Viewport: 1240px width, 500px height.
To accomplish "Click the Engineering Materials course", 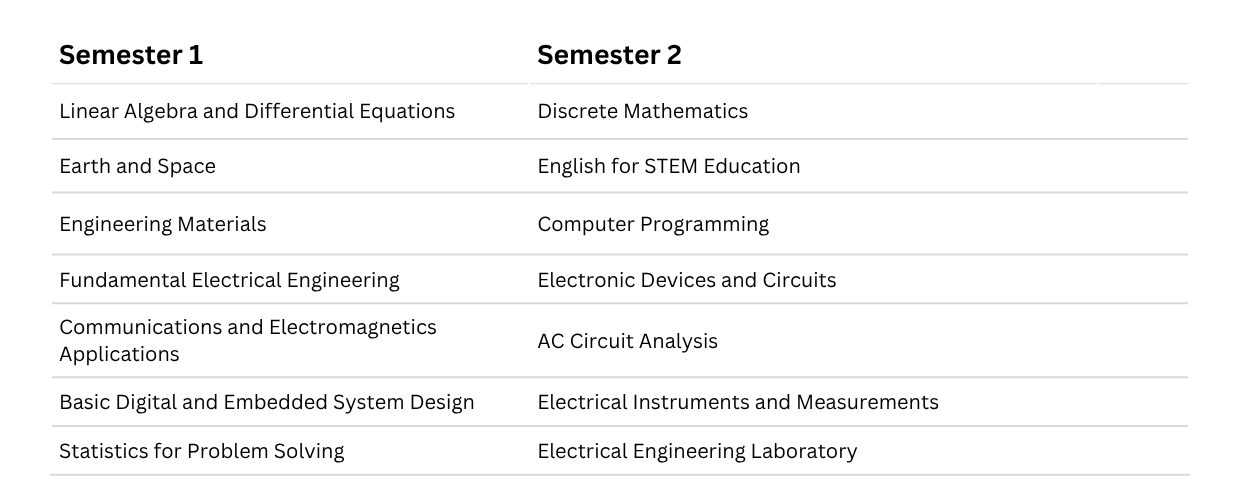I will click(x=162, y=224).
